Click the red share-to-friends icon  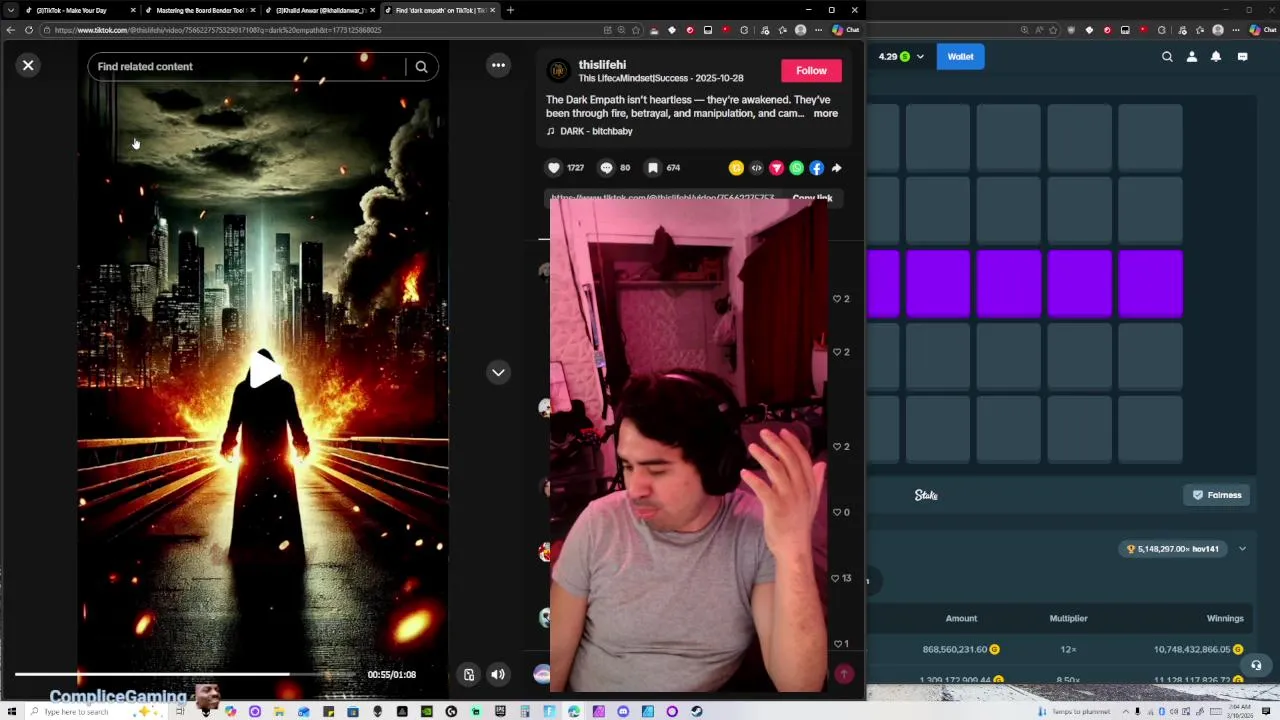(776, 168)
